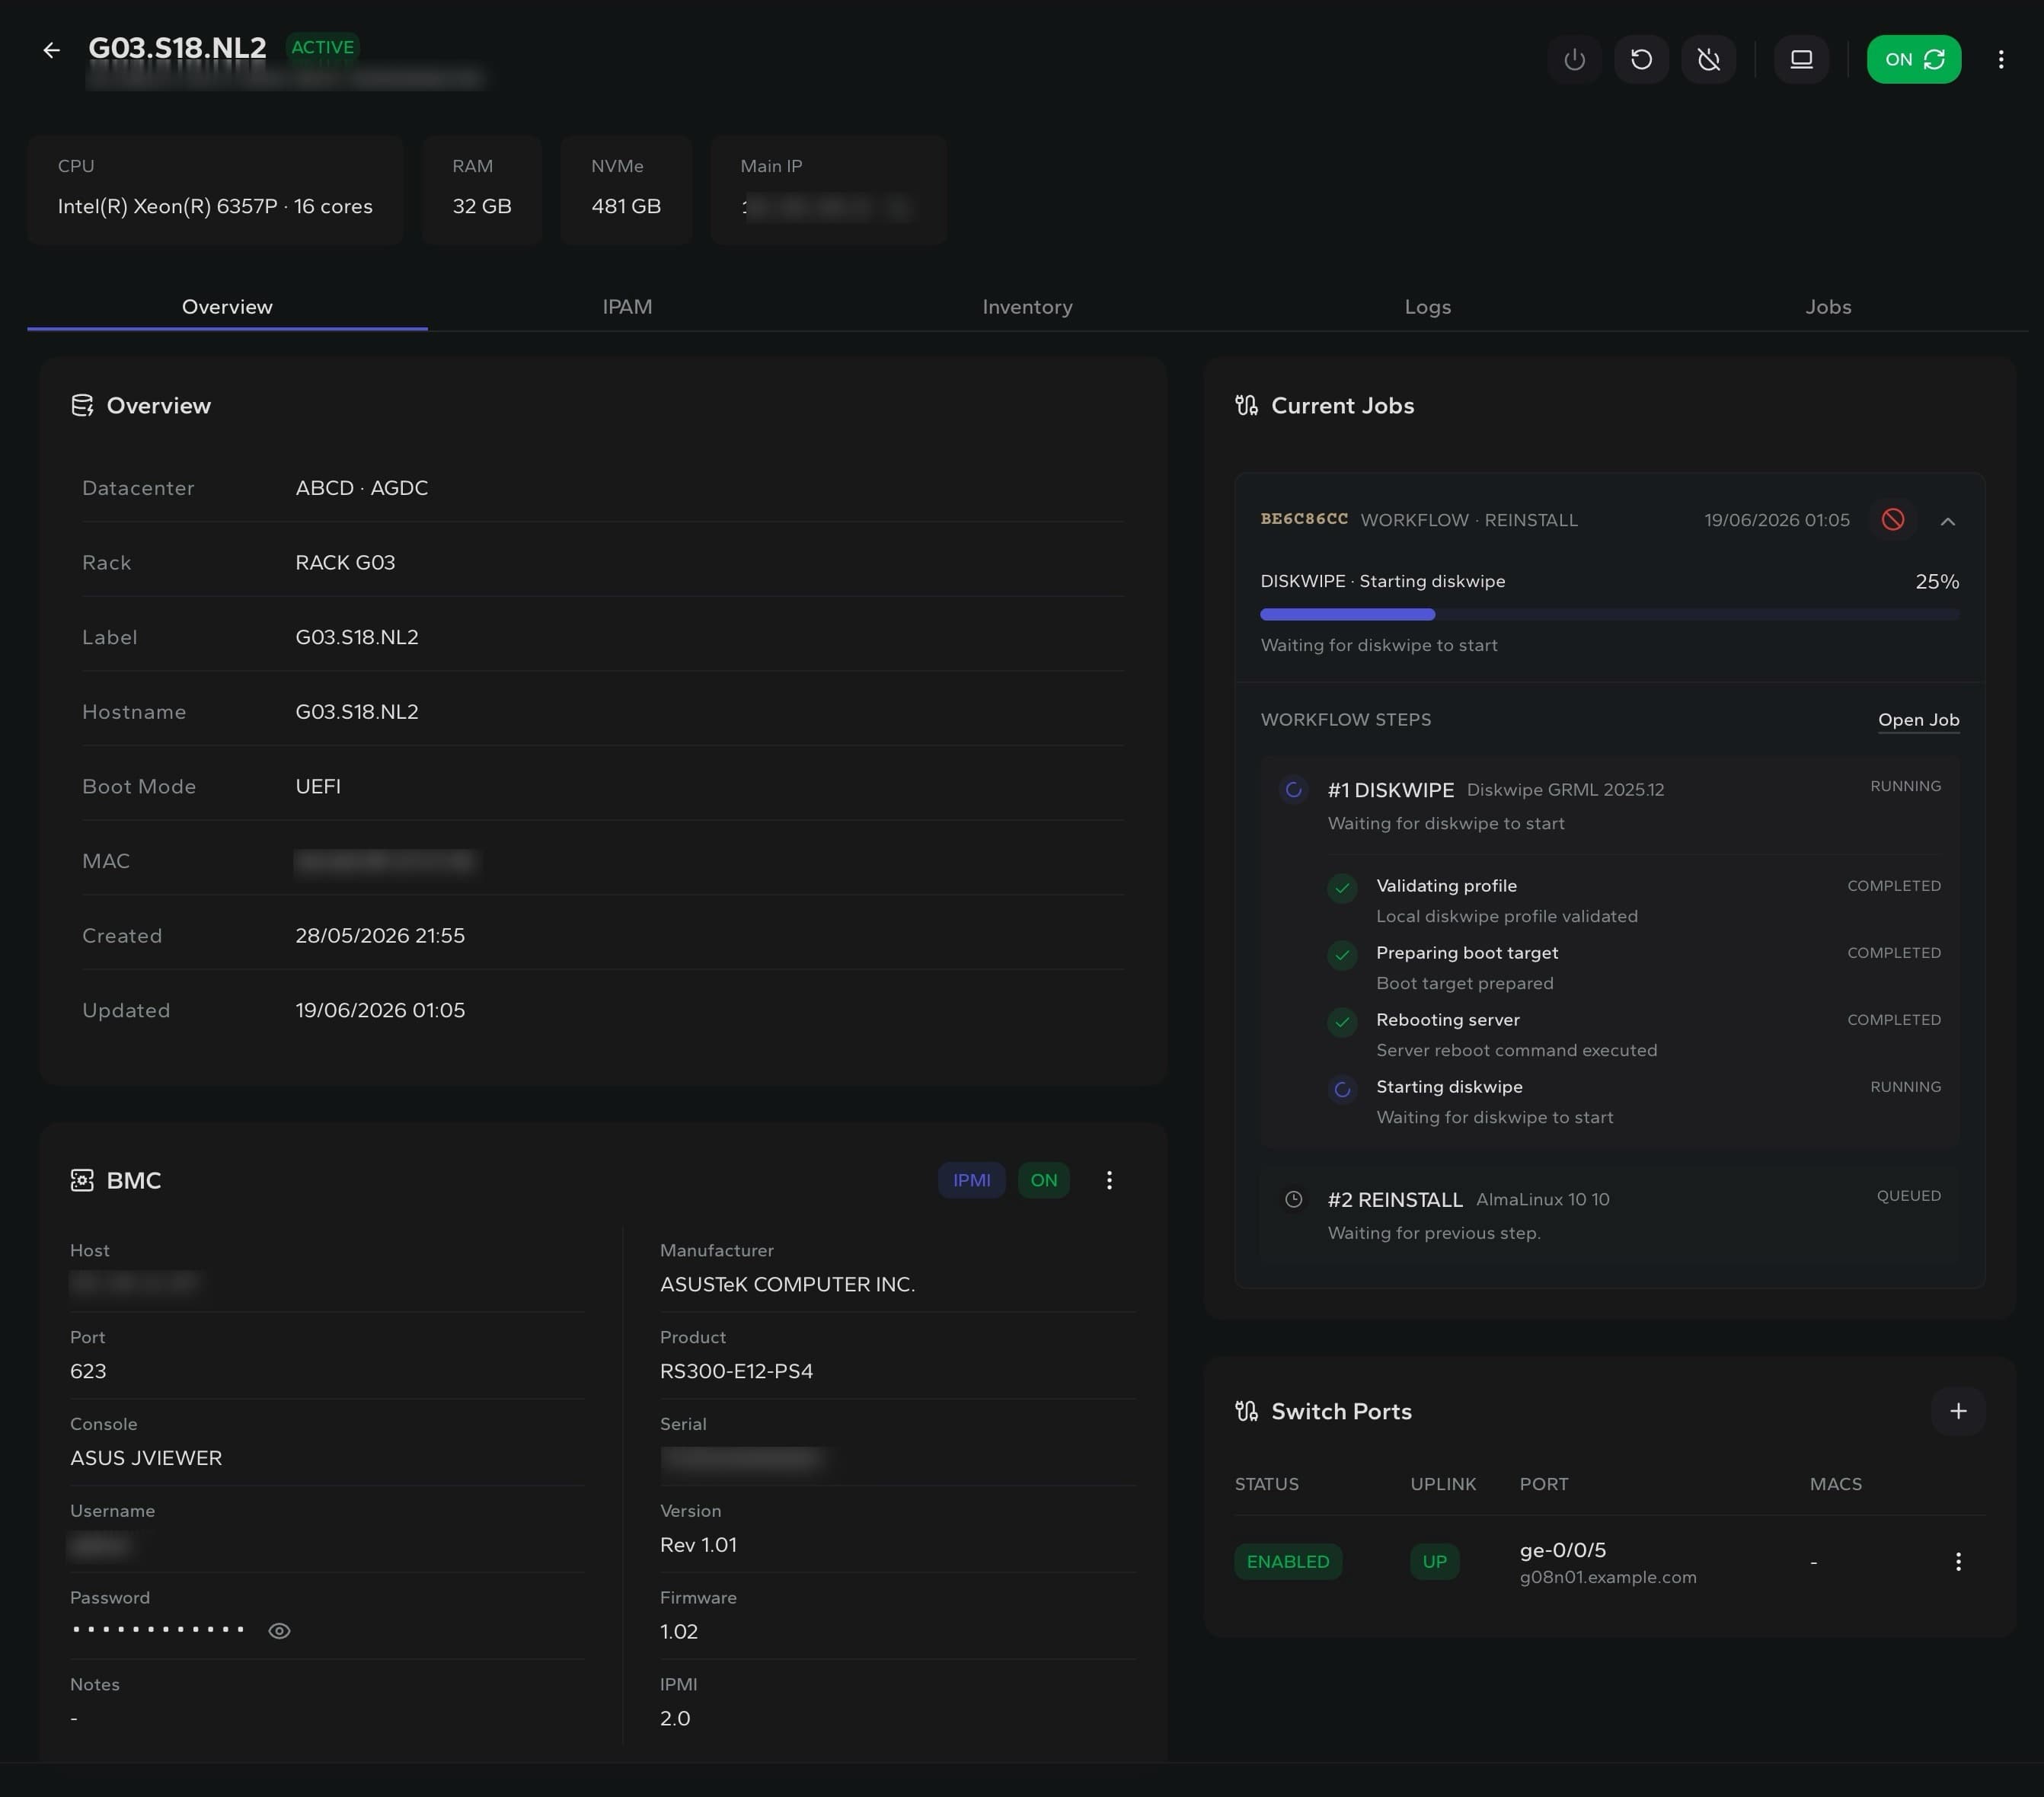Click the ENABLED status badge
This screenshot has height=1797, width=2044.
1288,1562
